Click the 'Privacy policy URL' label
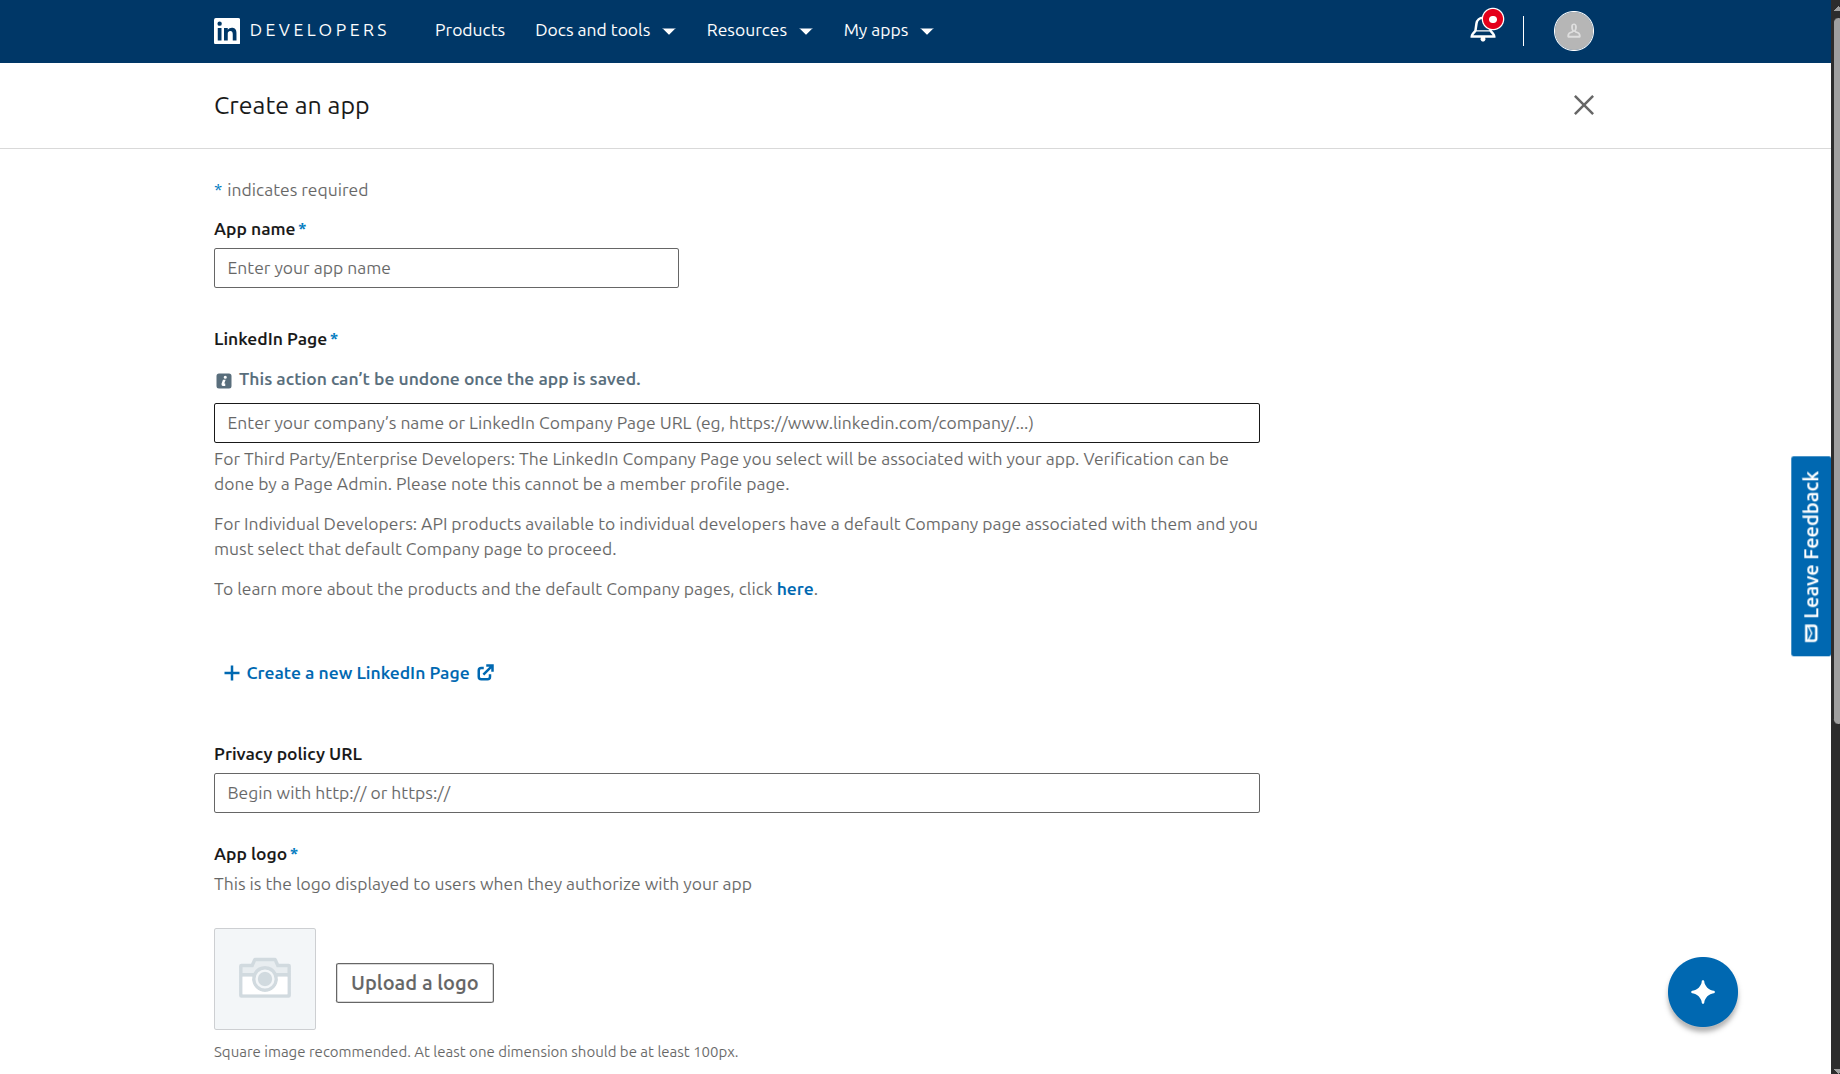1840x1074 pixels. point(288,754)
